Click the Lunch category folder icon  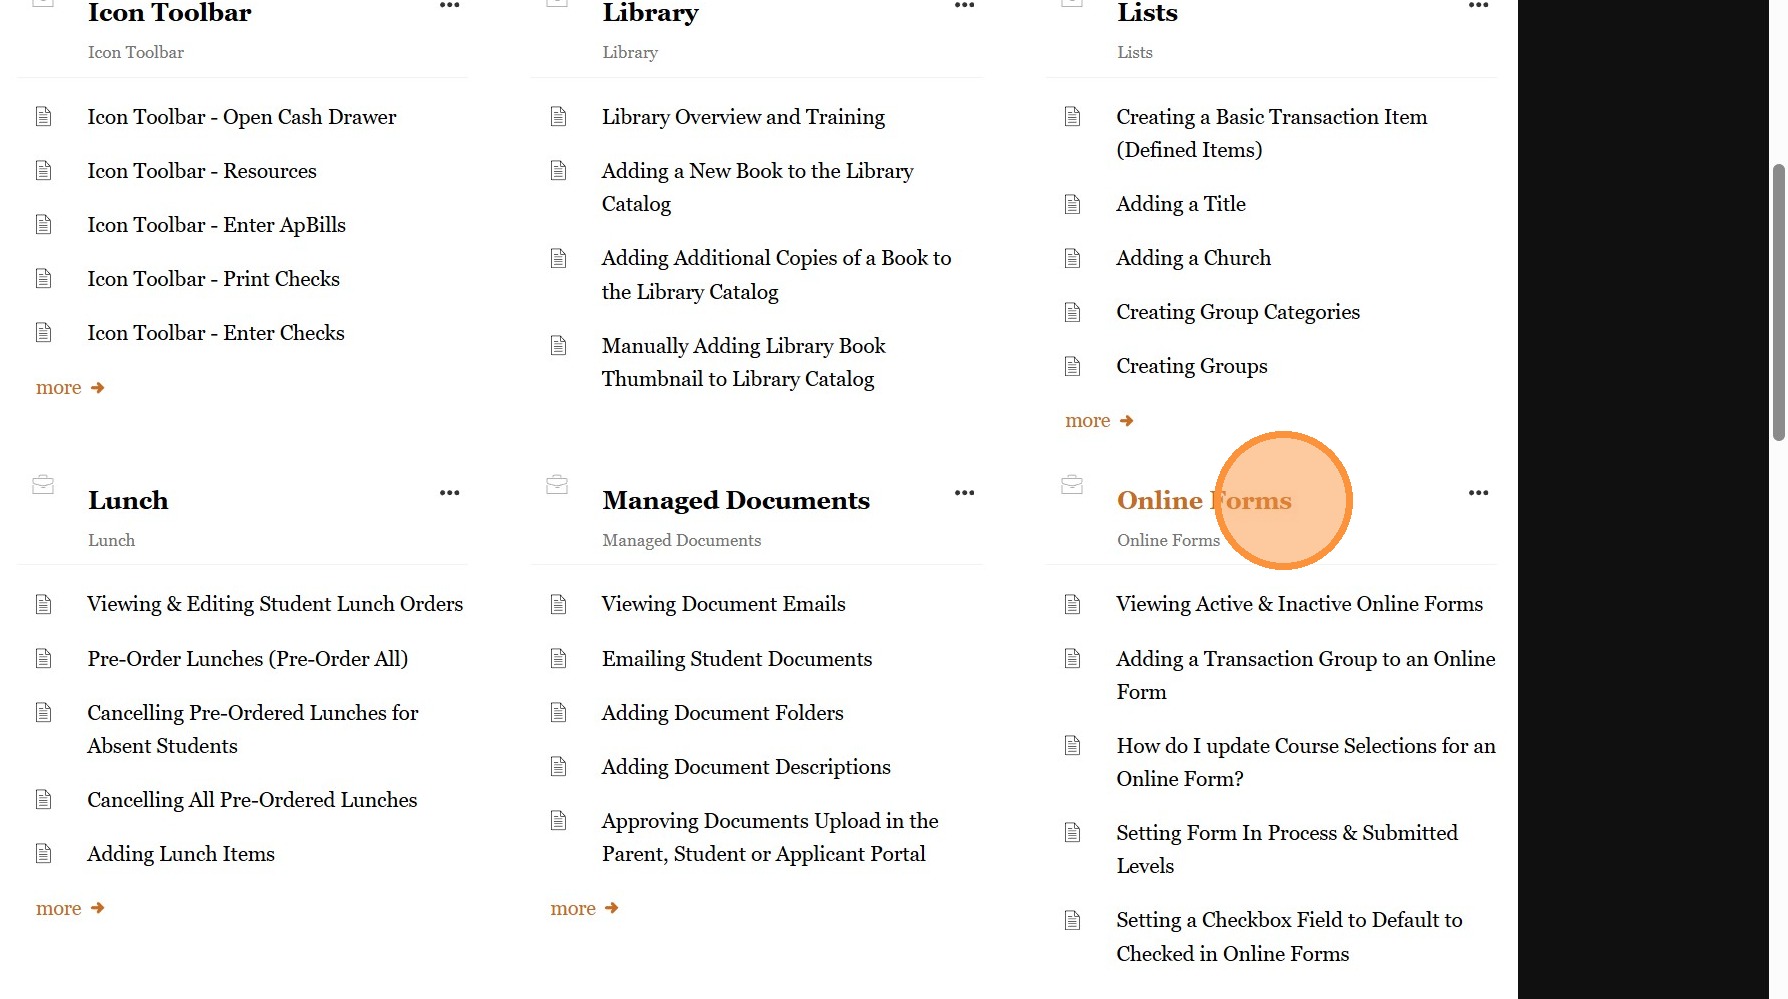[43, 485]
